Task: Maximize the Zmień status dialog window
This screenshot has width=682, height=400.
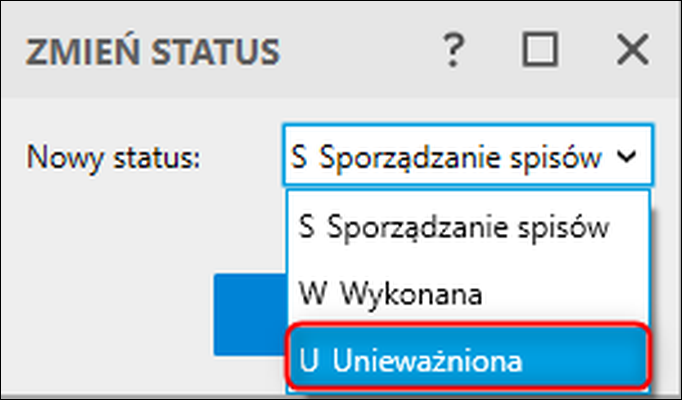Action: [540, 50]
